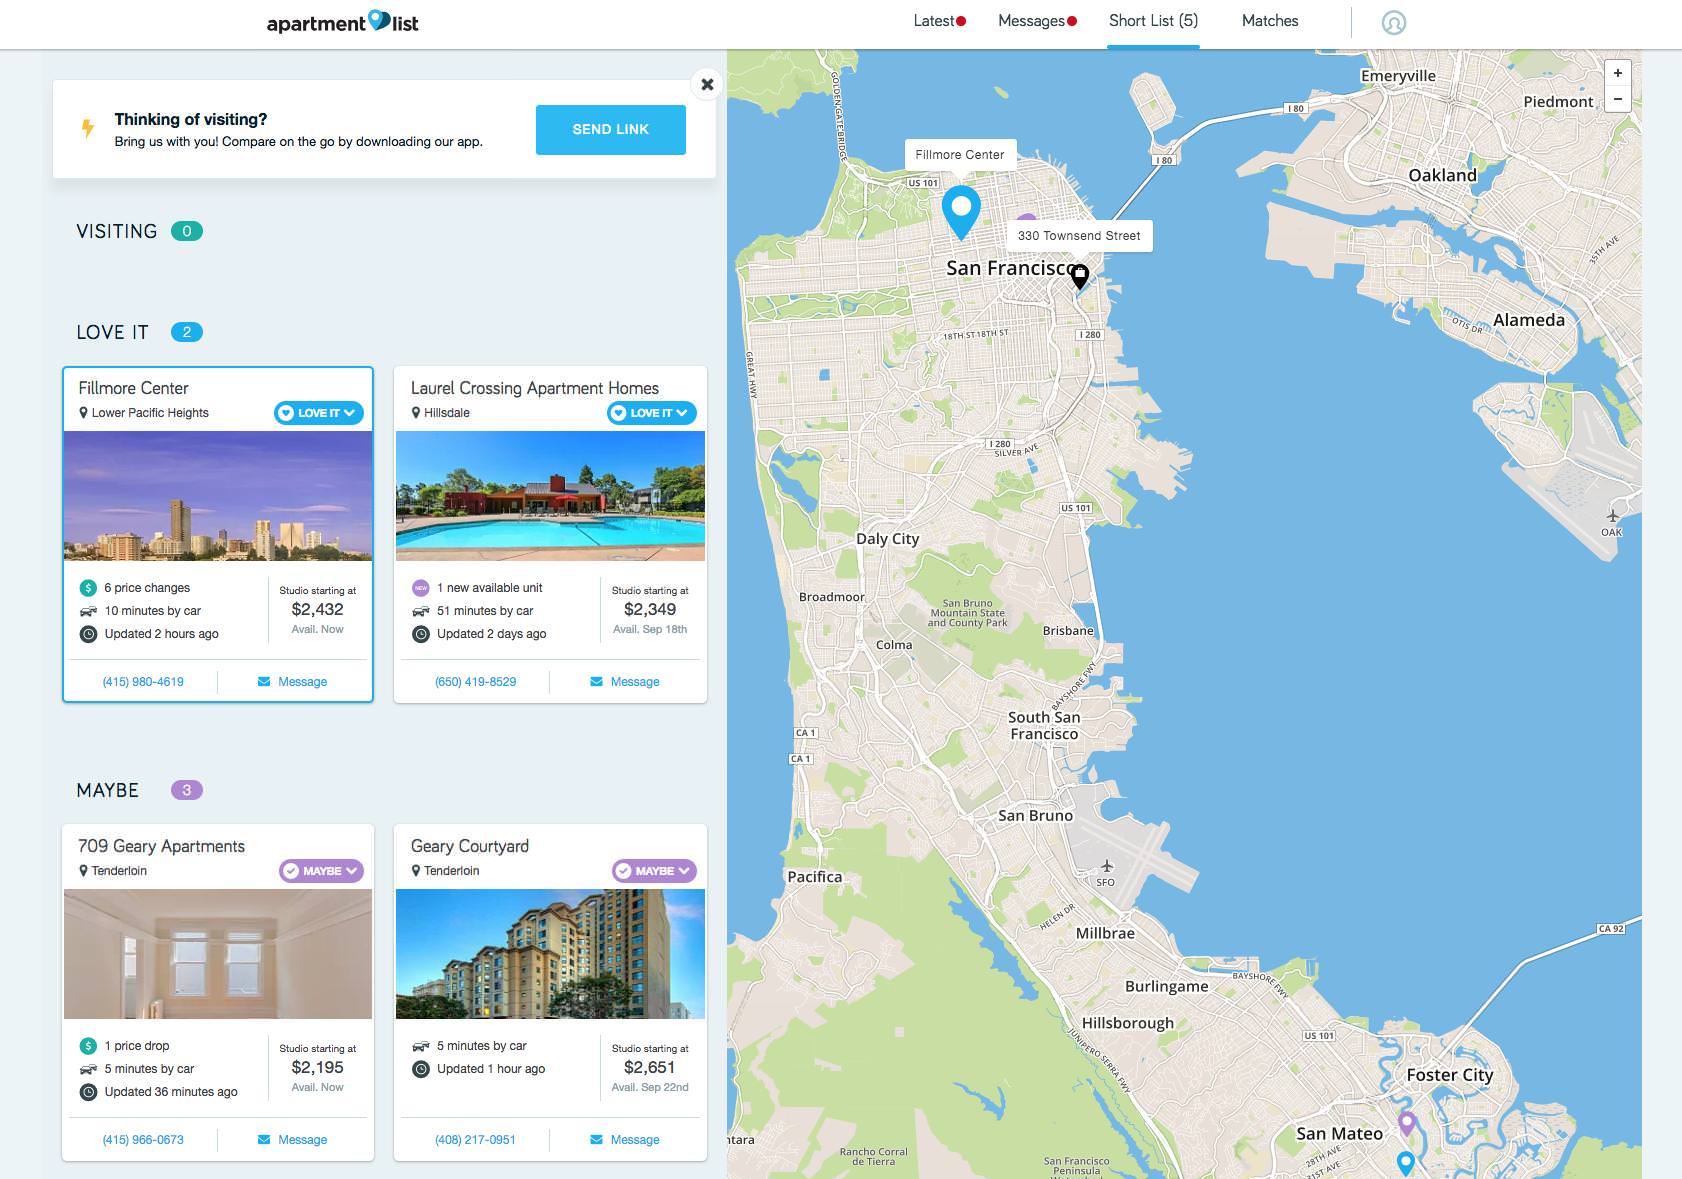
Task: Click the purple map pin near San Mateo
Action: coord(1407,1124)
